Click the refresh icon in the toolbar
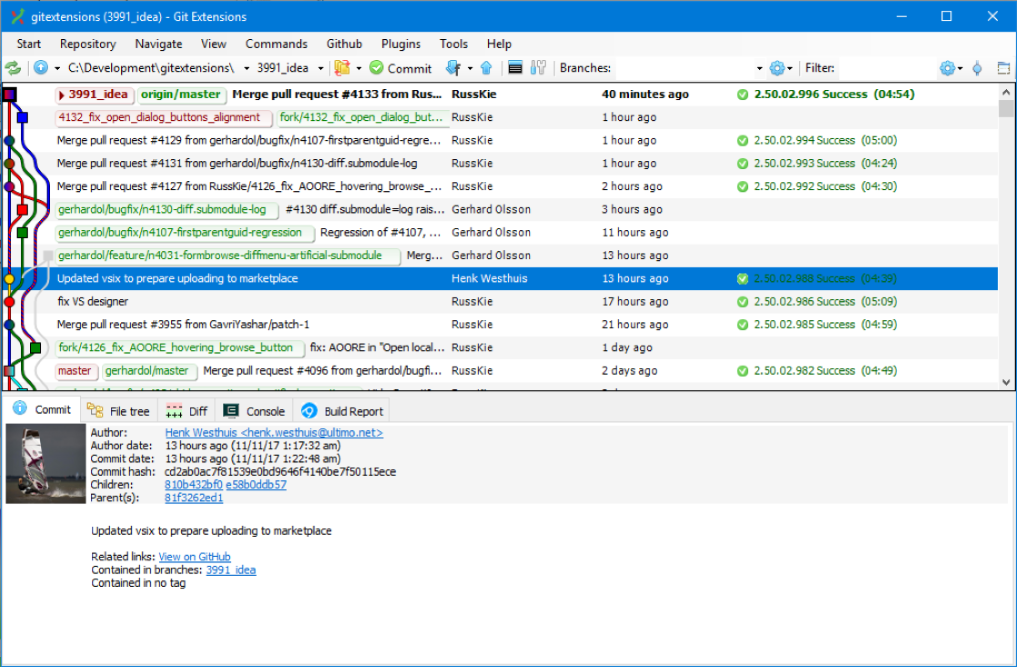Viewport: 1017px width, 667px height. 13,68
